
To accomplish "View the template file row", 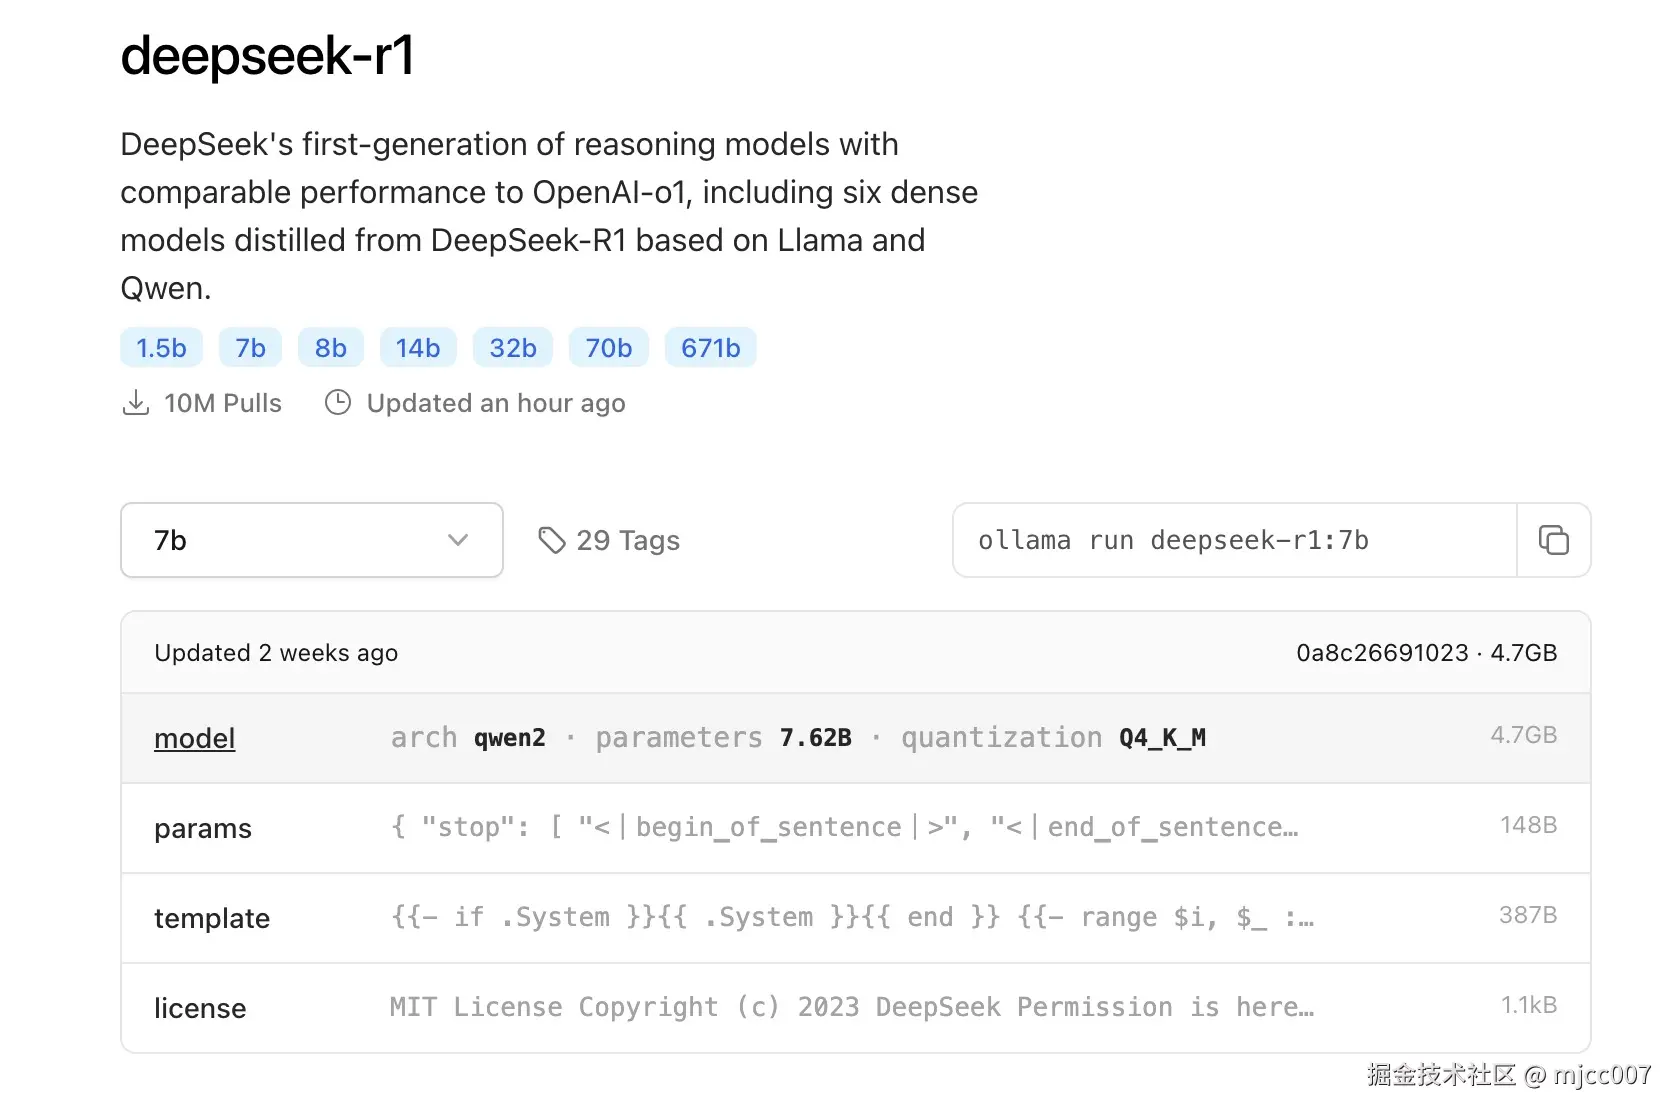I will pos(212,918).
